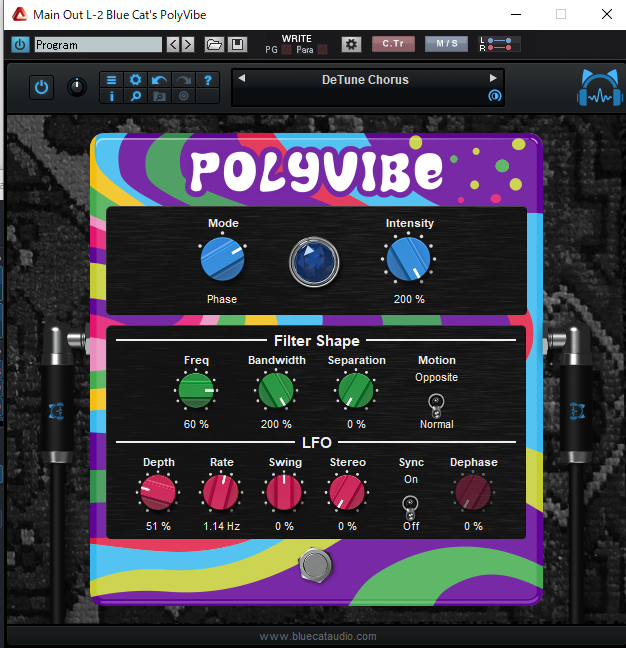
Task: Select next preset with right triangle
Action: click(493, 78)
